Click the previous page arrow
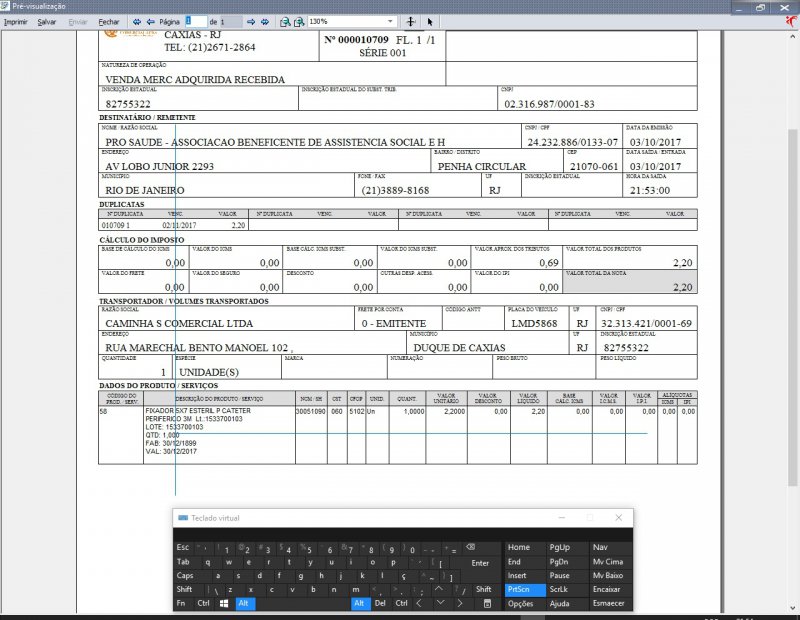800x620 pixels. click(150, 21)
